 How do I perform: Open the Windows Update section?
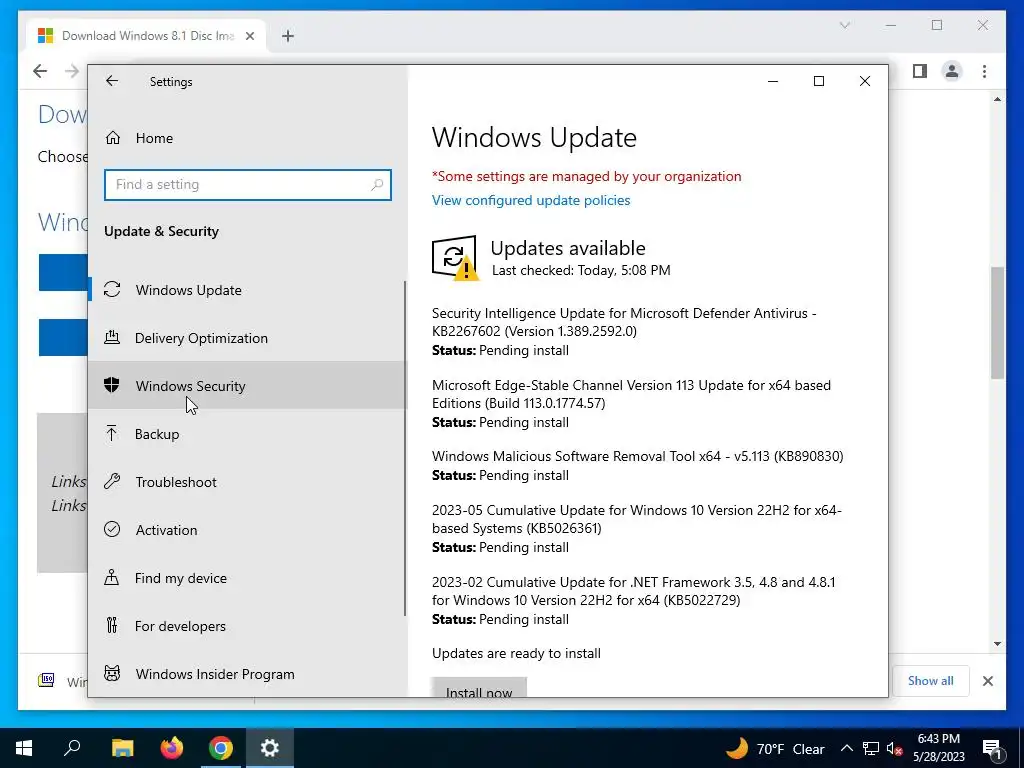click(x=247, y=289)
